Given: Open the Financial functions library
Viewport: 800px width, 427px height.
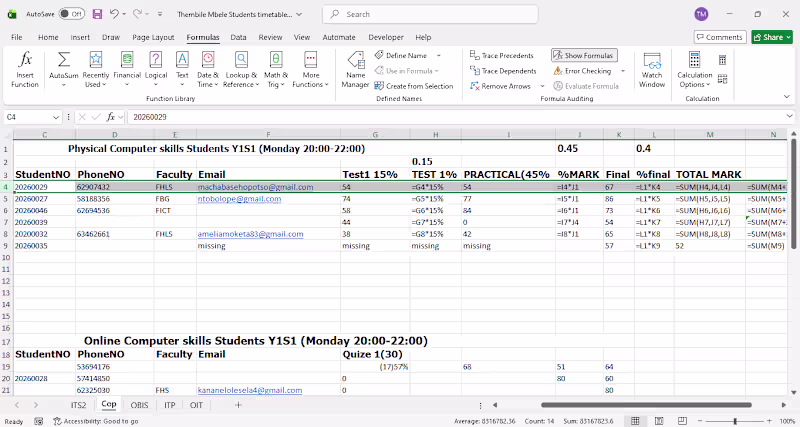Looking at the screenshot, I should (127, 69).
